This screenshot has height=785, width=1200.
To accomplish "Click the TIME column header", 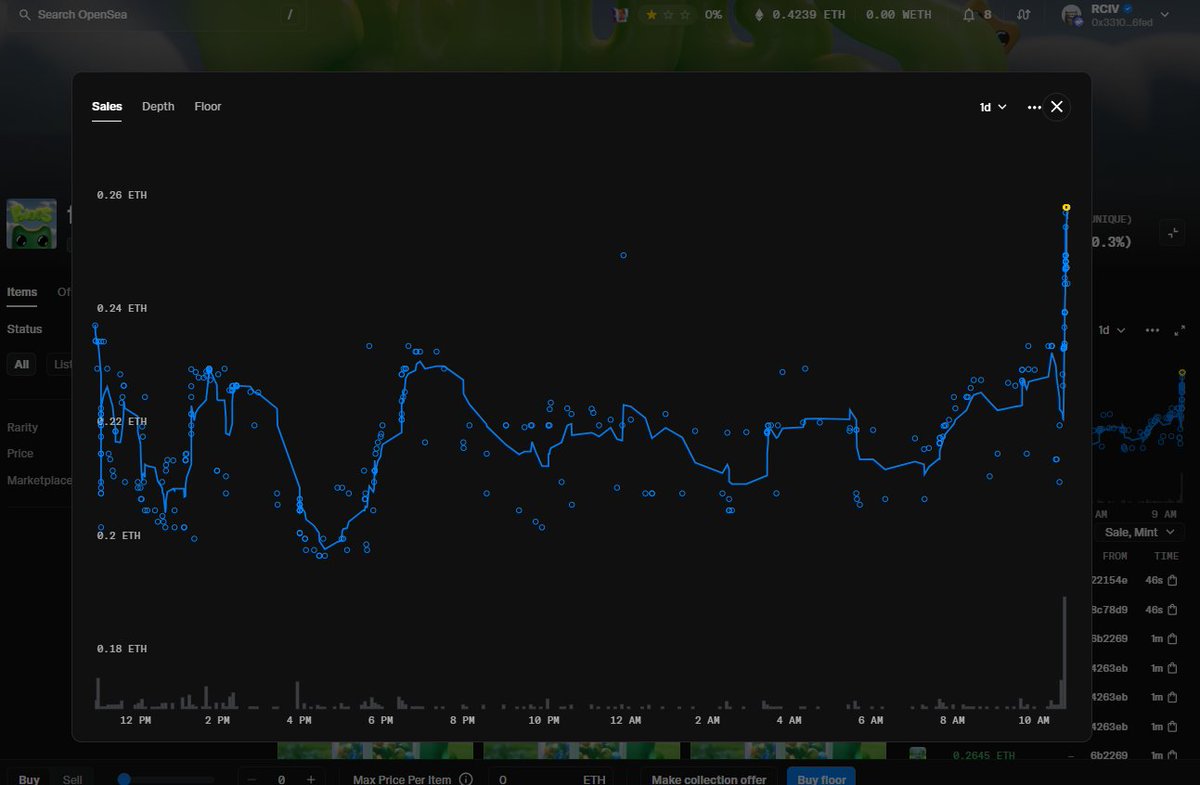I will pyautogui.click(x=1166, y=556).
